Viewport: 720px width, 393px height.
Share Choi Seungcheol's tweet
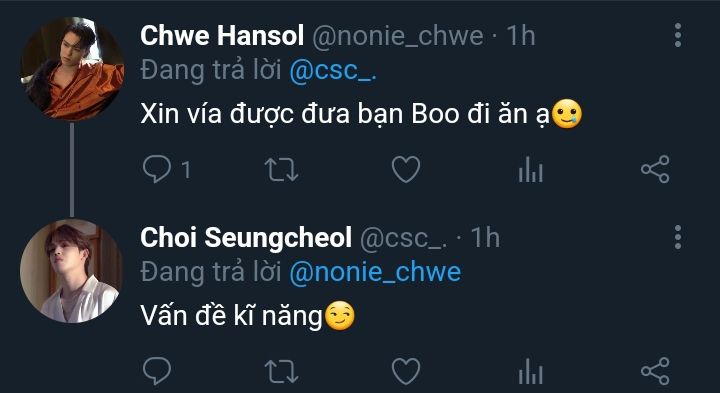[655, 371]
